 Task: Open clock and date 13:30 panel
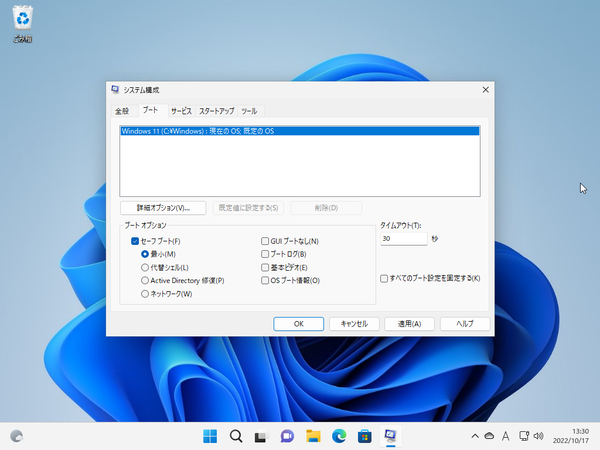click(571, 436)
